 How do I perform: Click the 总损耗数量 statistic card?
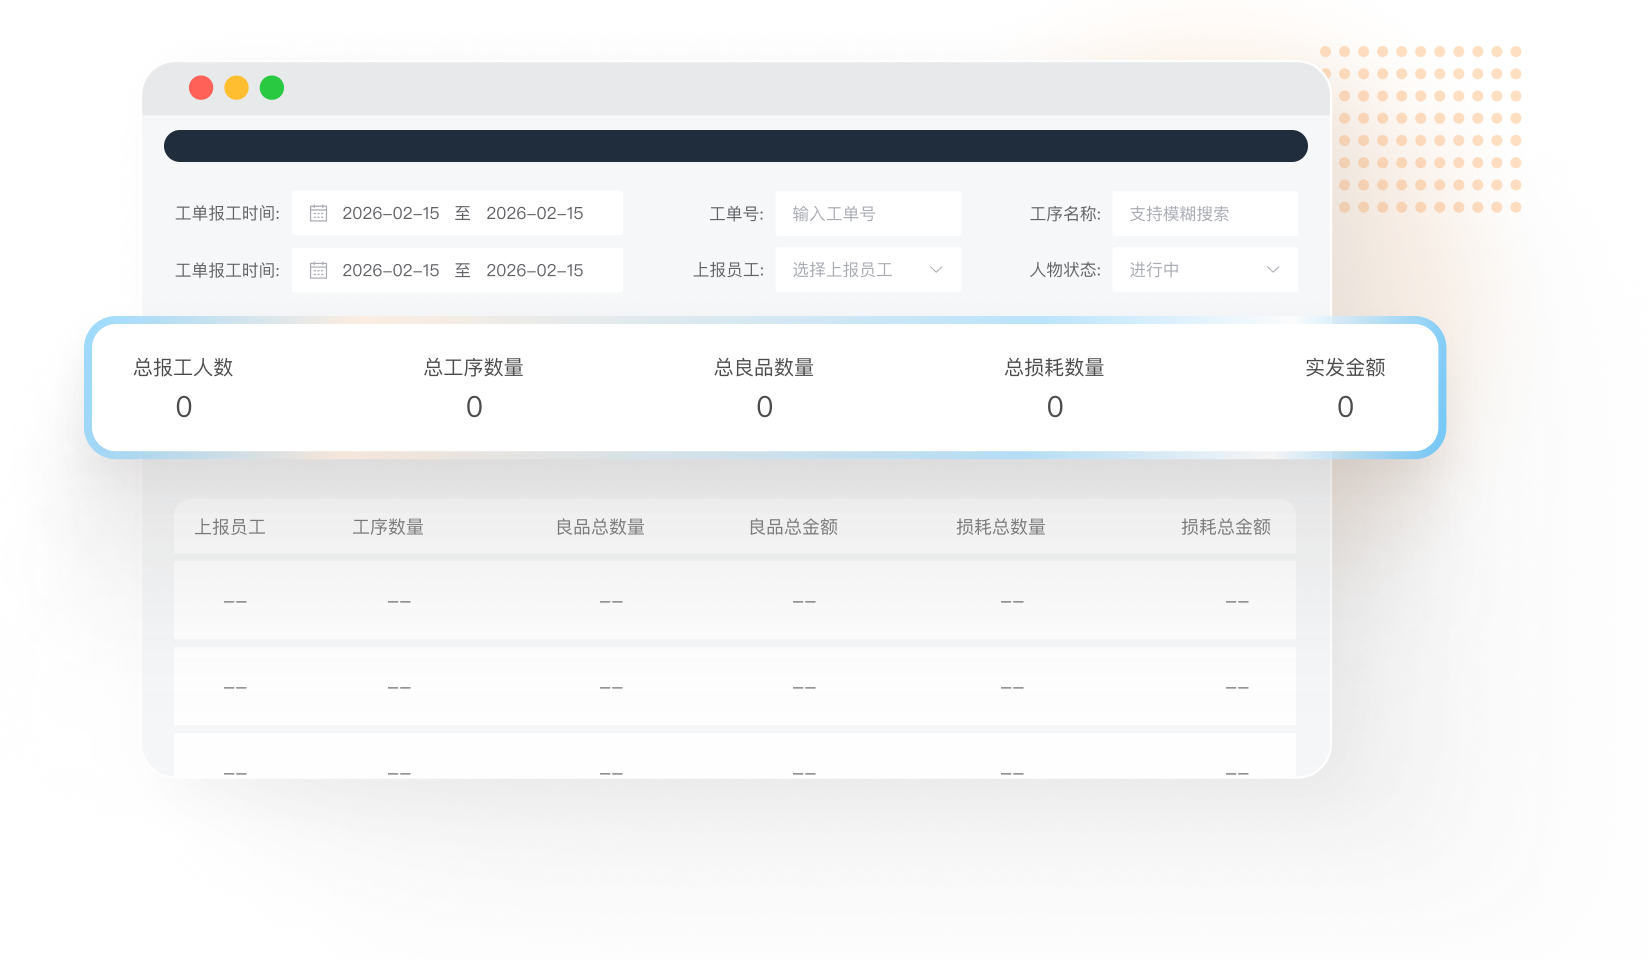1054,387
